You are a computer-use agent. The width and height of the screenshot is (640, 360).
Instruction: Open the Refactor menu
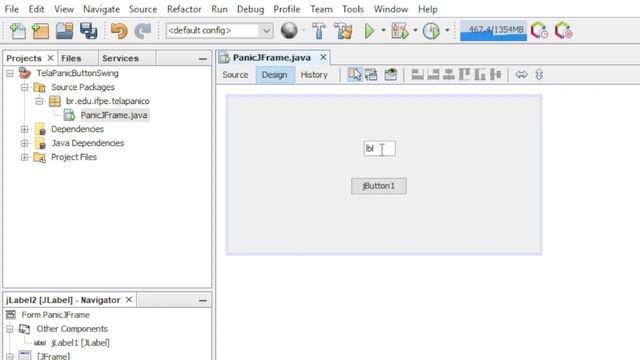[184, 9]
